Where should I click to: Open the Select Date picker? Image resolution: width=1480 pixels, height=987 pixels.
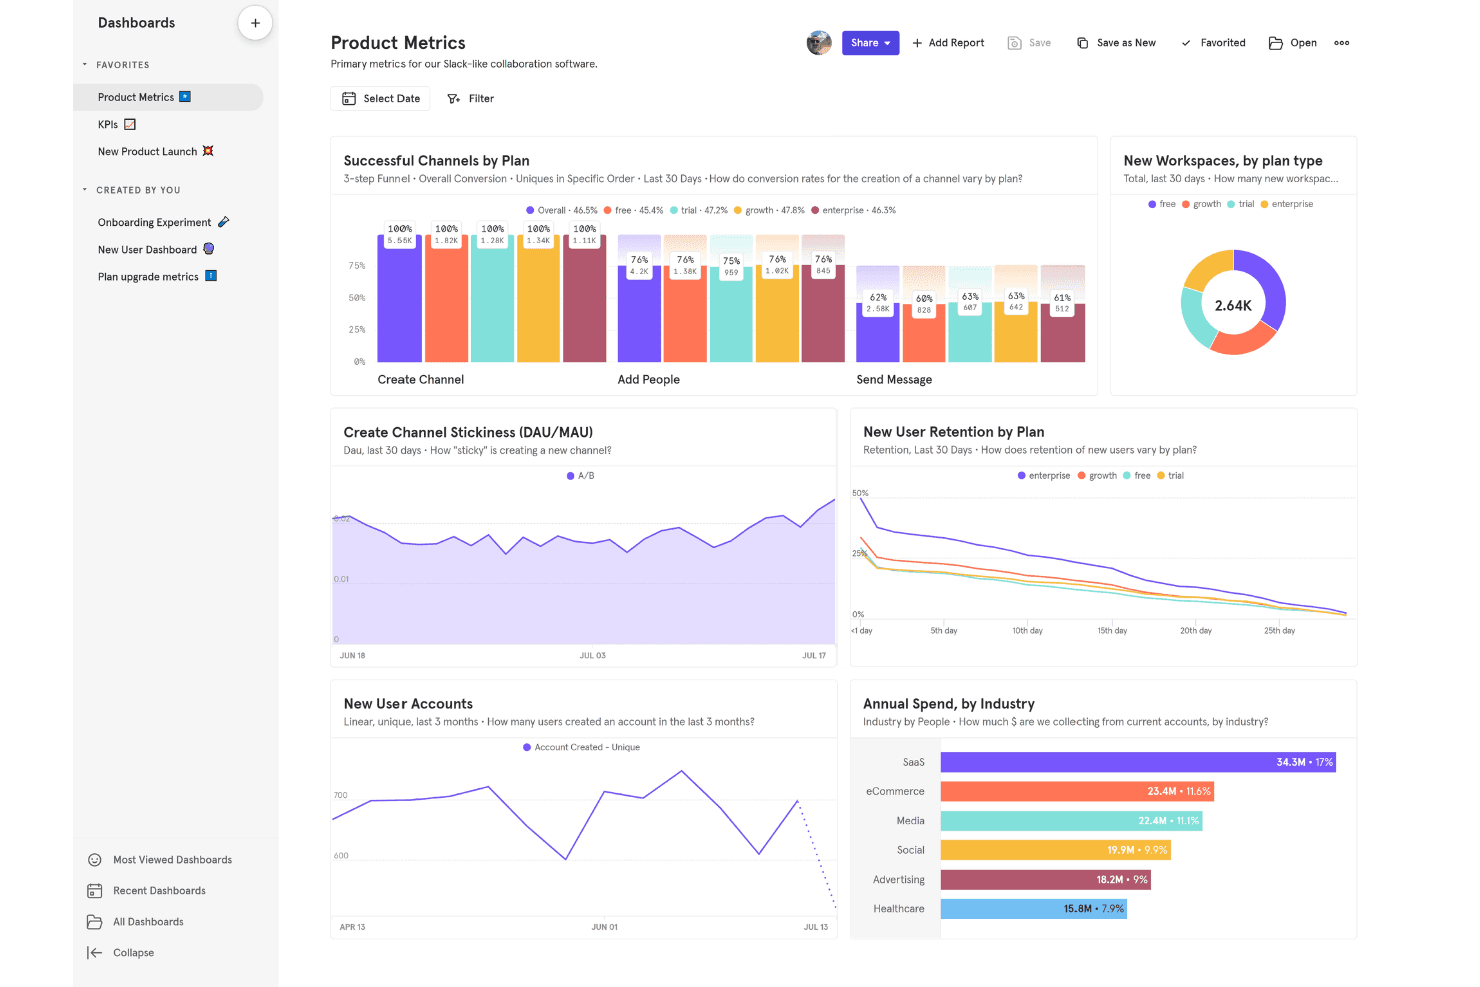pos(381,98)
